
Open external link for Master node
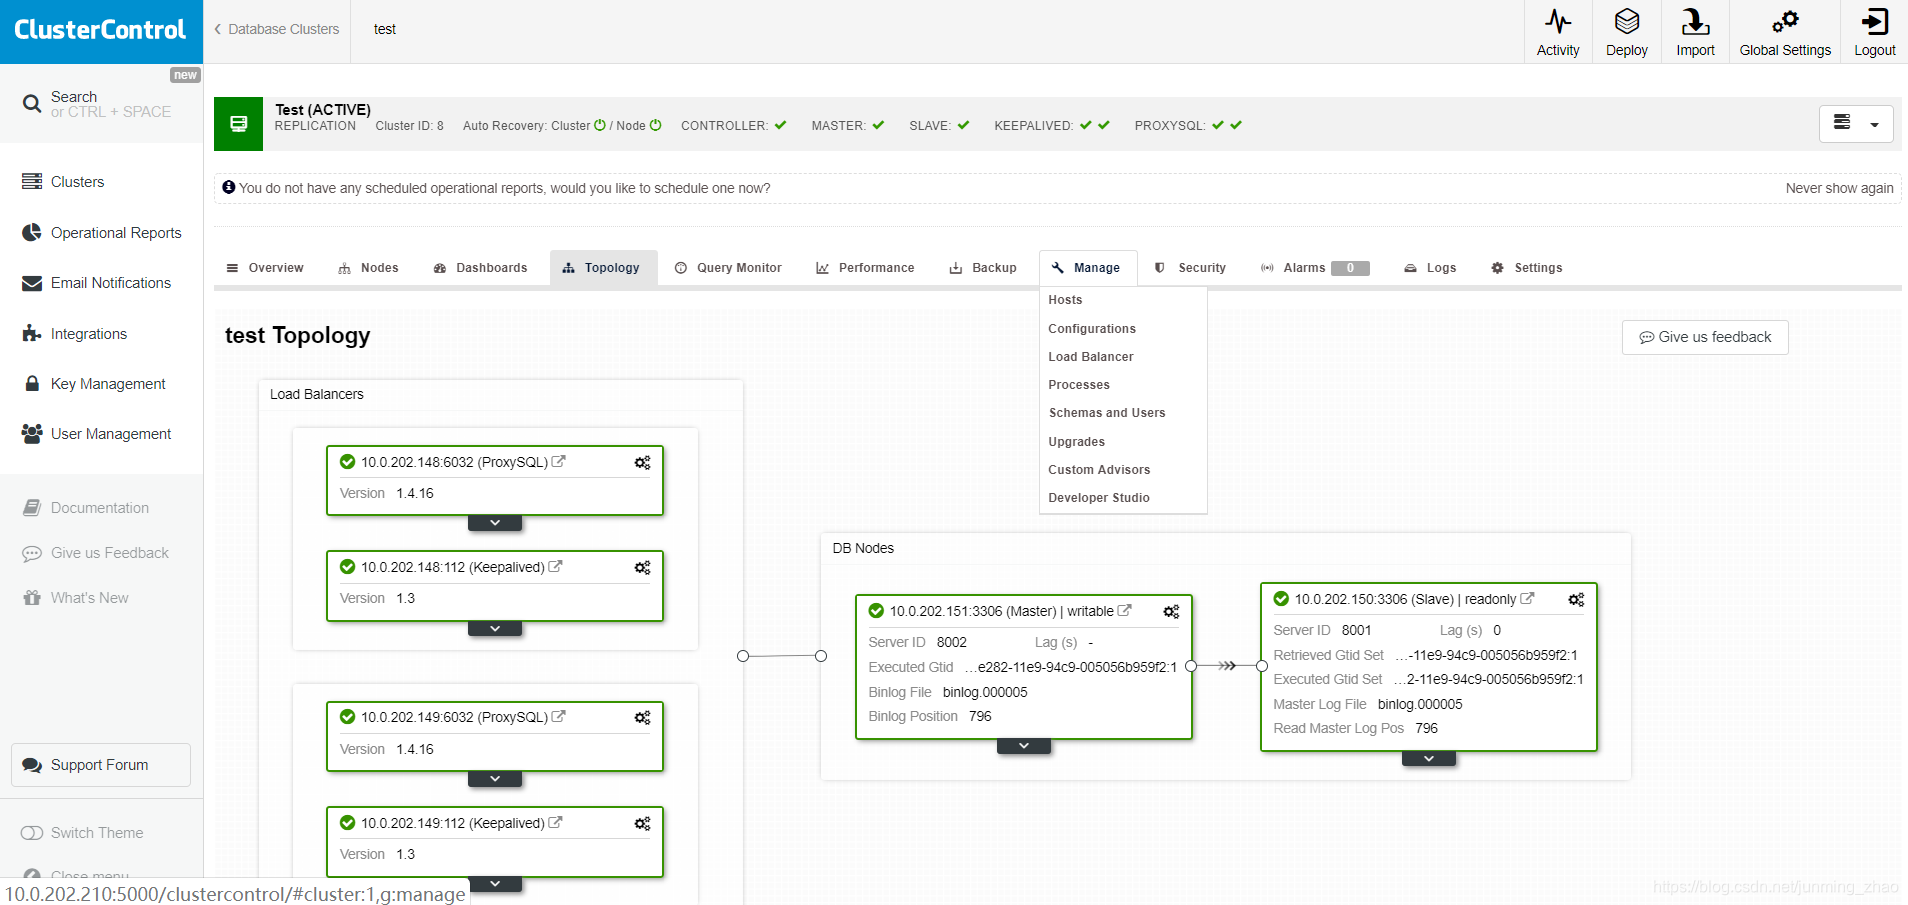point(1124,610)
